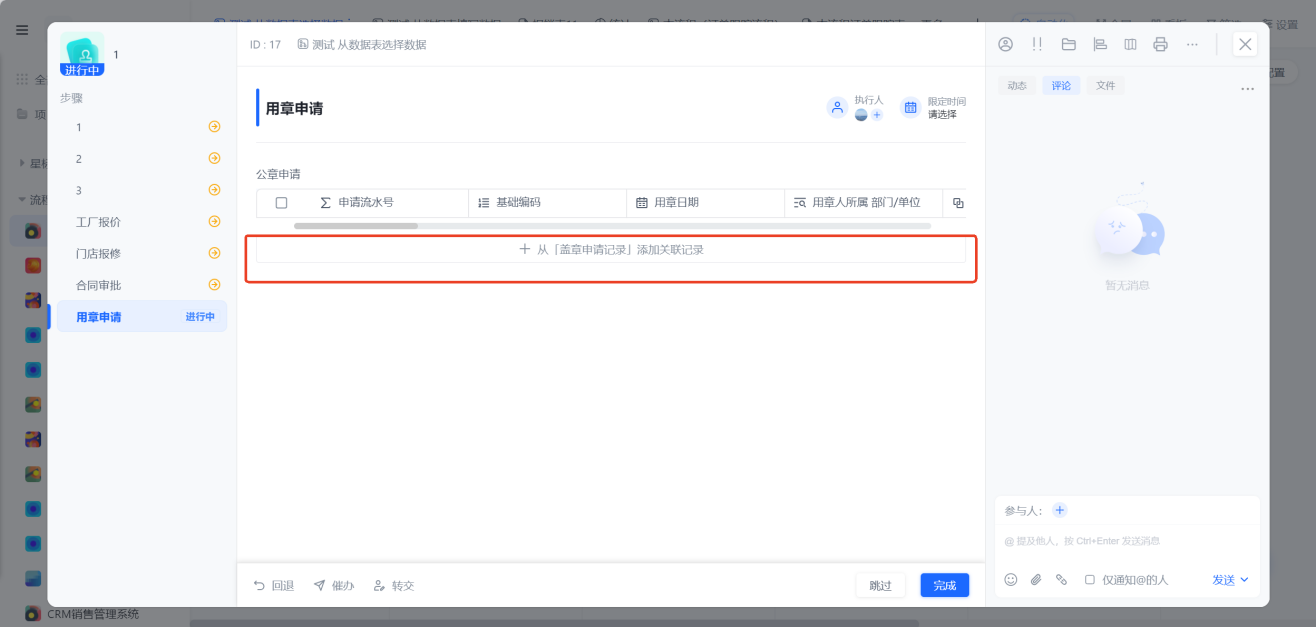Attach a file with paperclip icon
1316x627 pixels.
(1036, 579)
